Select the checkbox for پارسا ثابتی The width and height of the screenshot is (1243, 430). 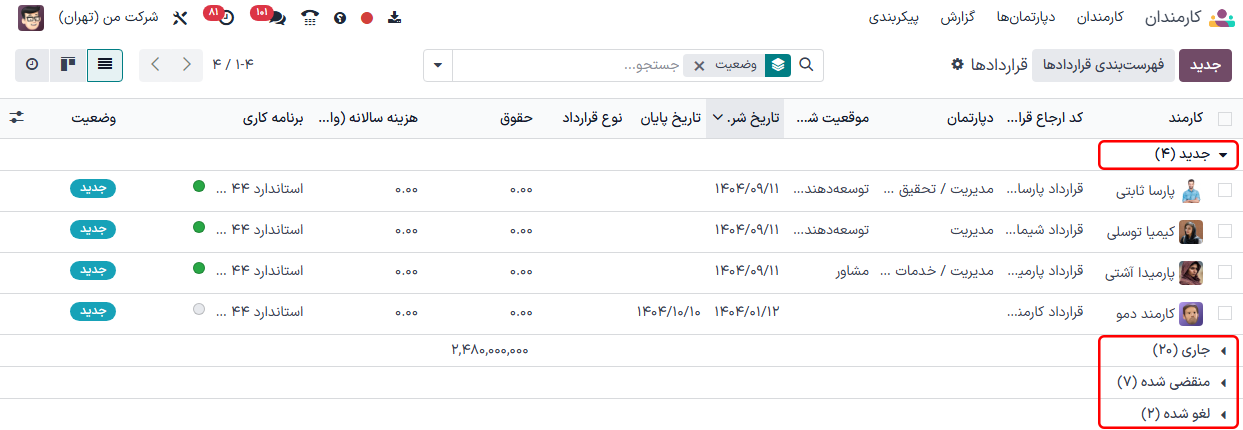[x=1225, y=190]
